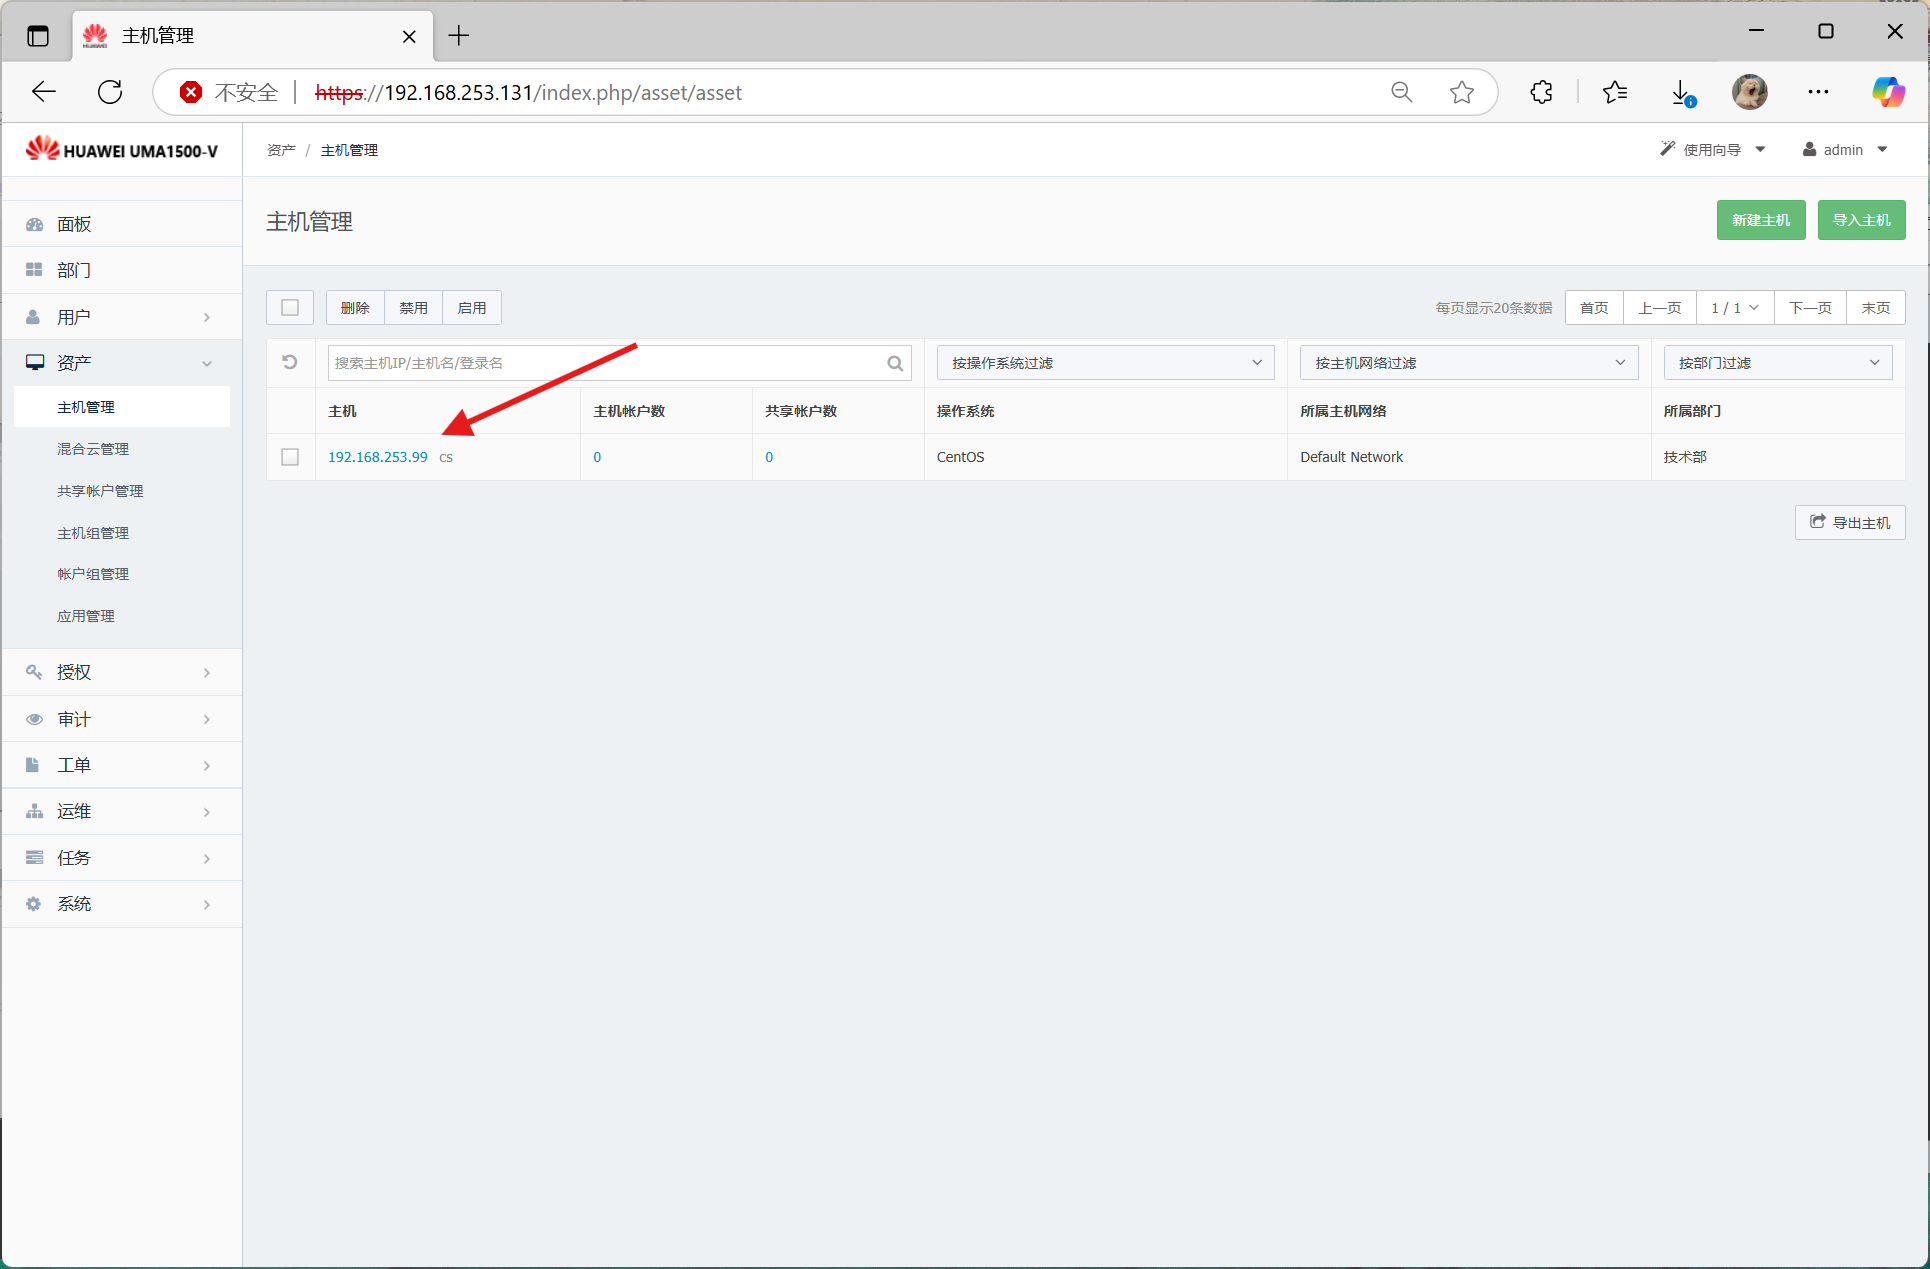The image size is (1930, 1269).
Task: Open the browser downloads icon
Action: 1682,92
